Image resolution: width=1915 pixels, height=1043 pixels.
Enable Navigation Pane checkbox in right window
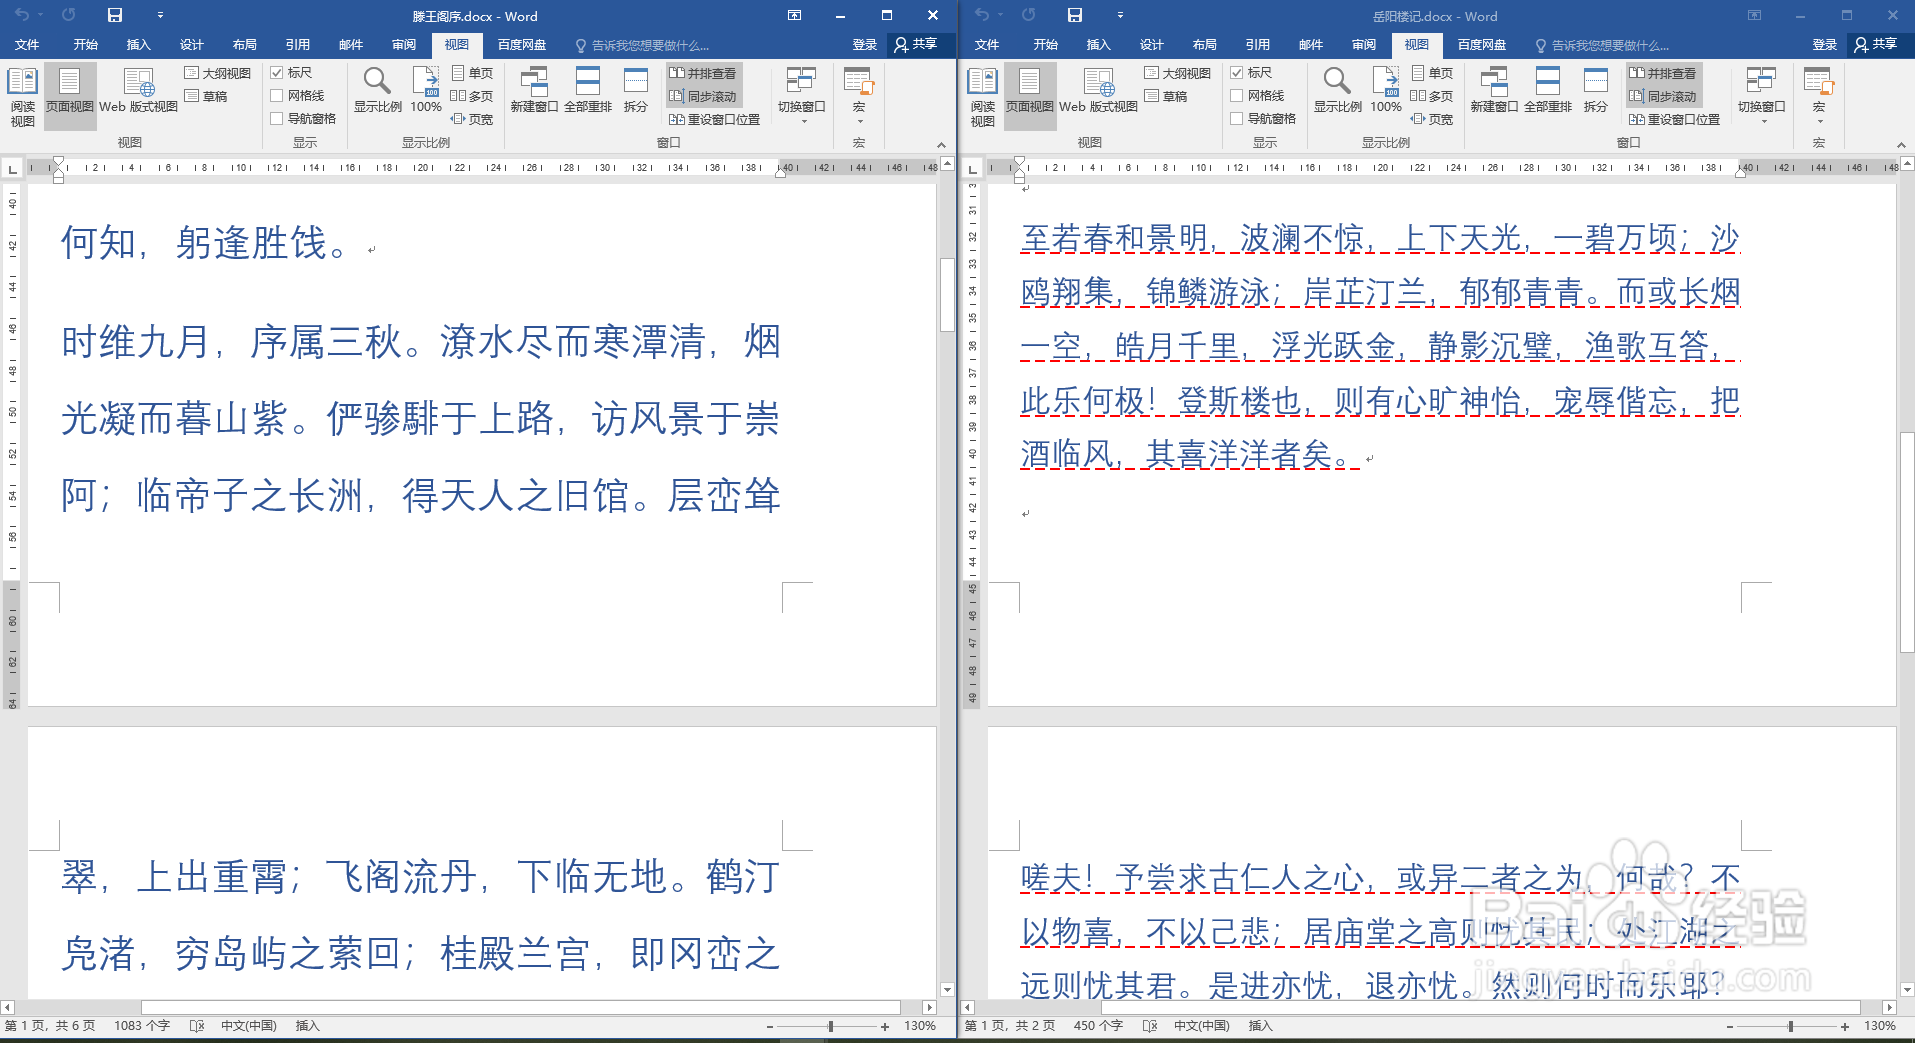[x=1237, y=119]
